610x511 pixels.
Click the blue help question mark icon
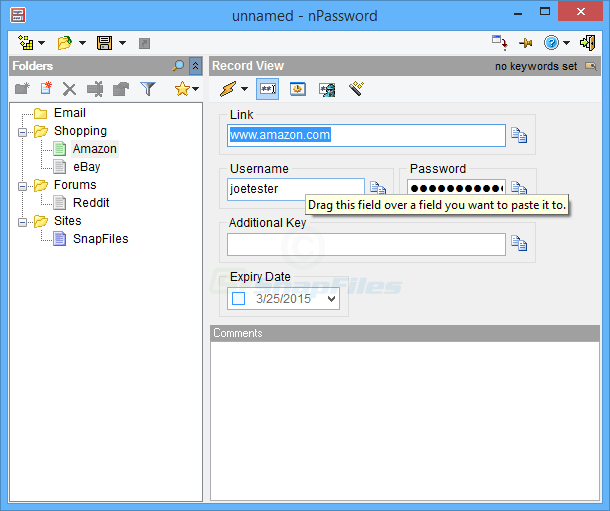point(551,43)
